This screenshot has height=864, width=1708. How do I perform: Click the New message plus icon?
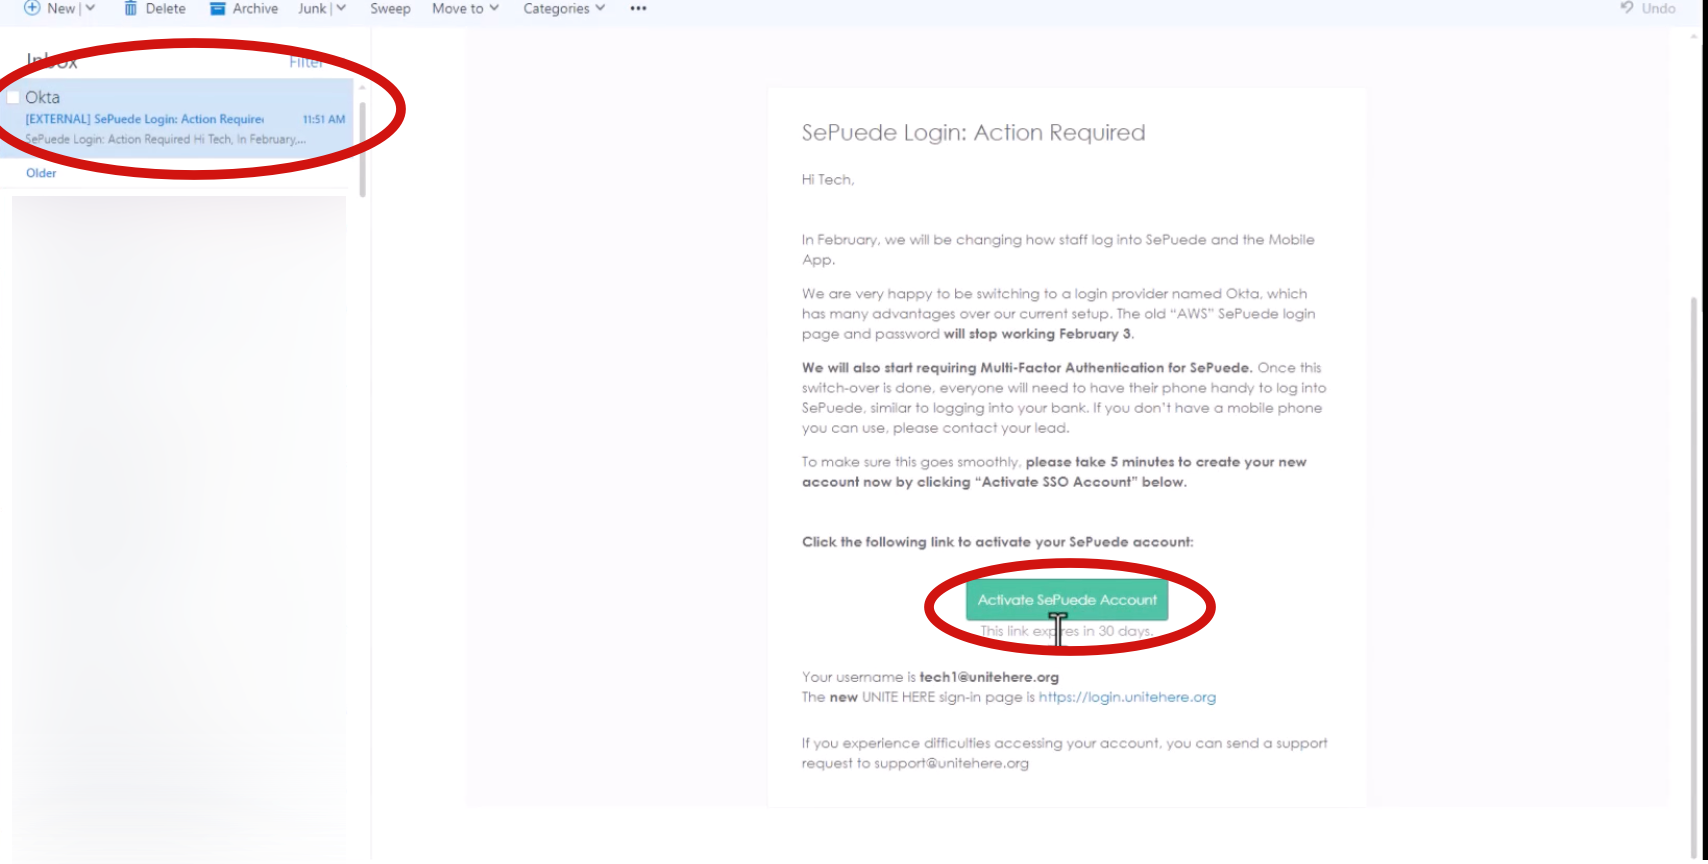tap(32, 8)
